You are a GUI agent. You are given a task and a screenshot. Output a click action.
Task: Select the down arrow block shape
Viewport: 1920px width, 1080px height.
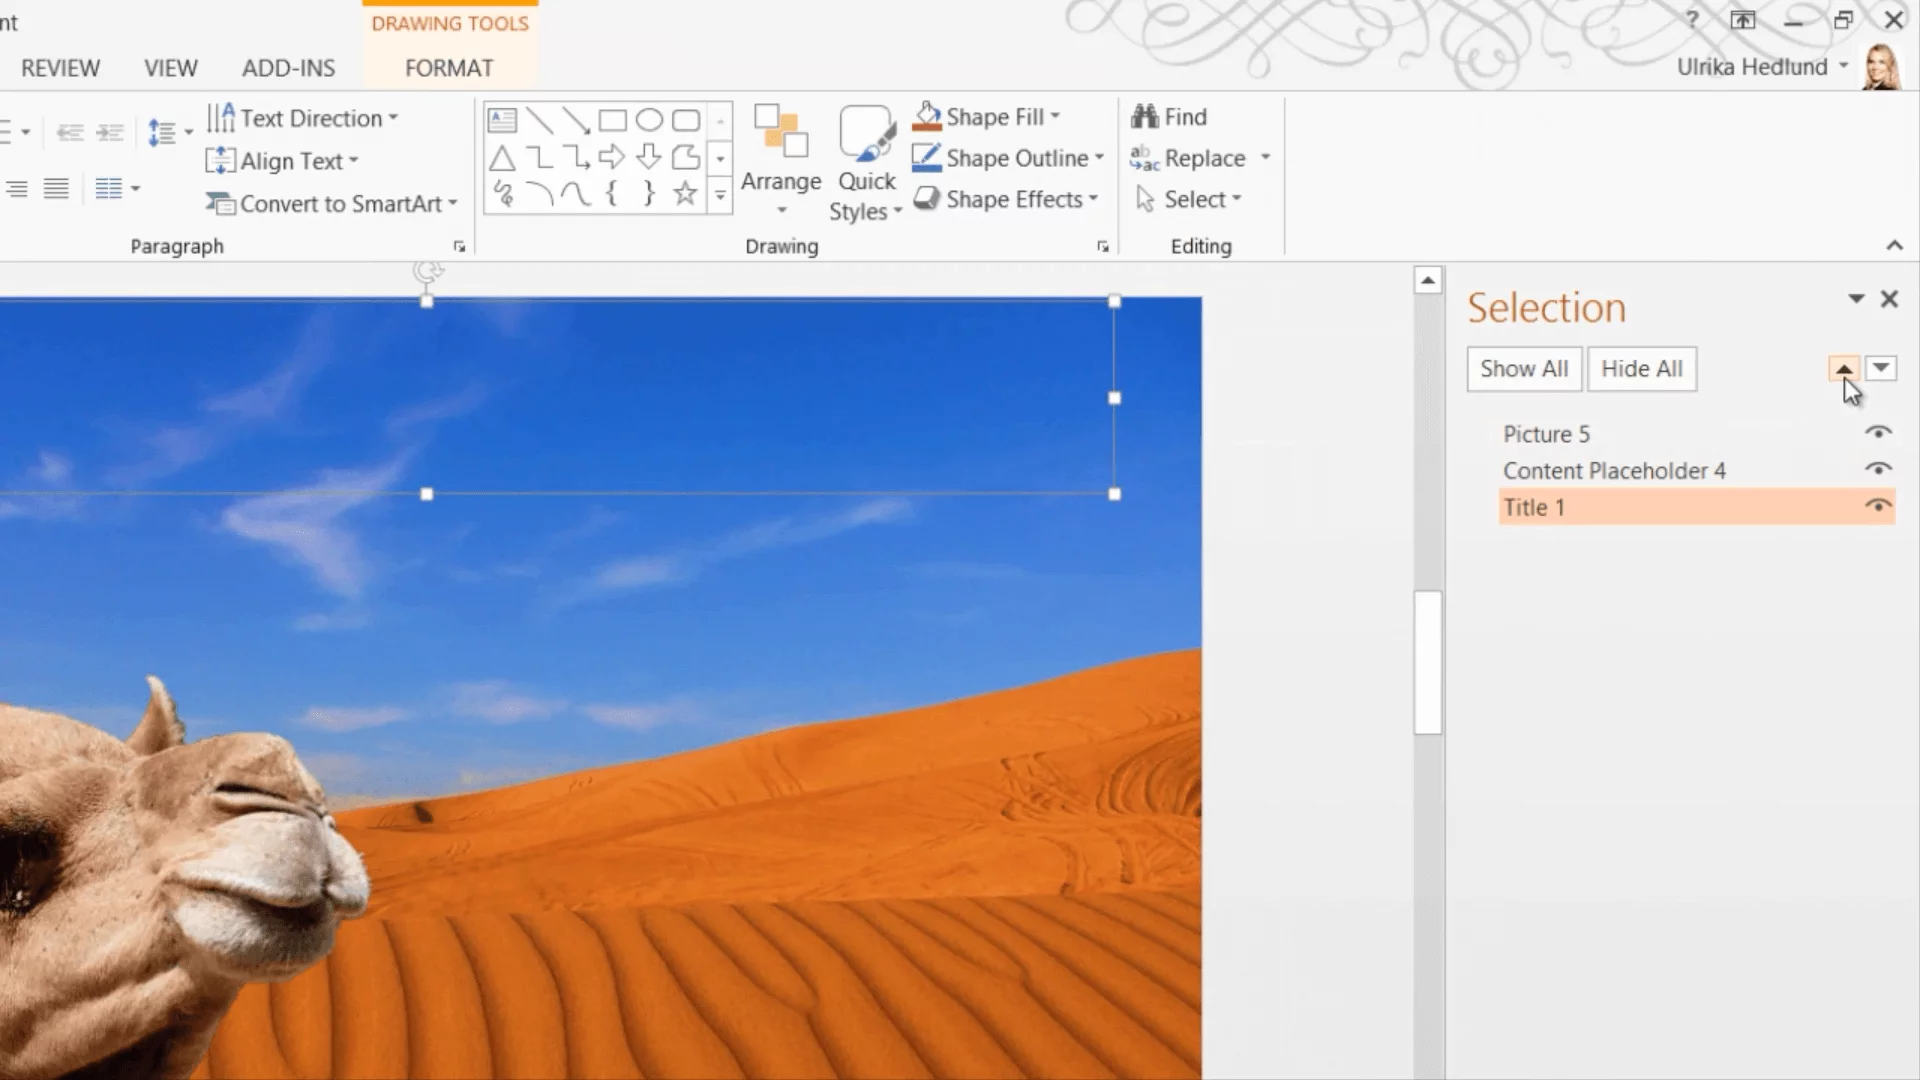click(x=649, y=158)
